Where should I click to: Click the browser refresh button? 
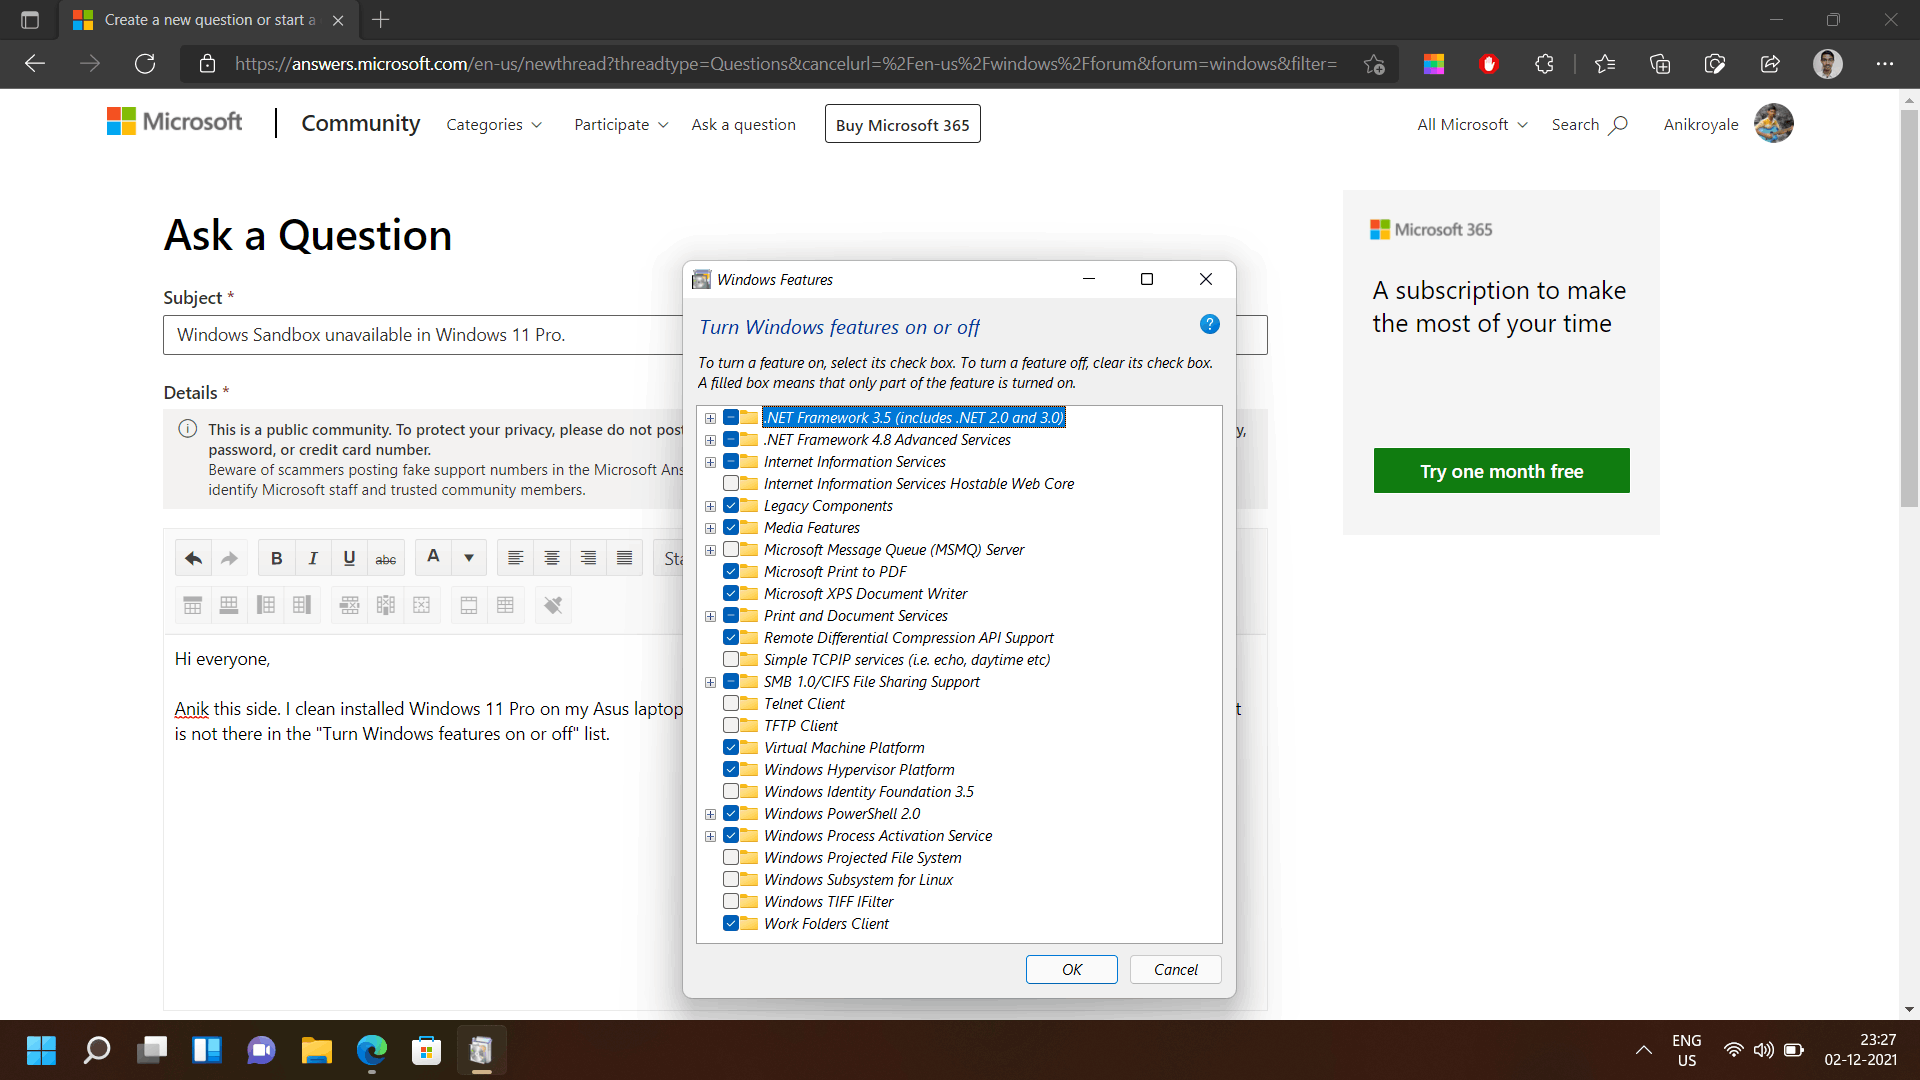[145, 64]
